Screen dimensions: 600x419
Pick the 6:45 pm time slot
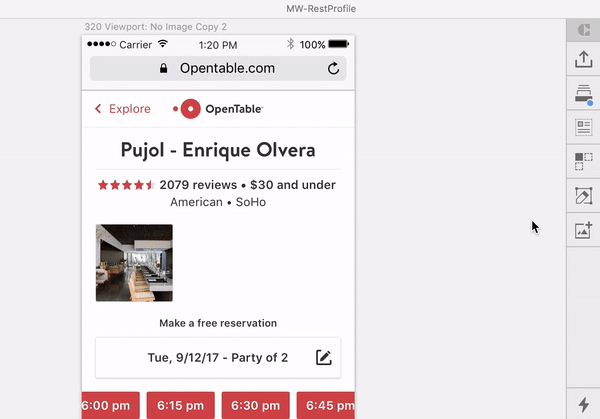click(x=326, y=405)
